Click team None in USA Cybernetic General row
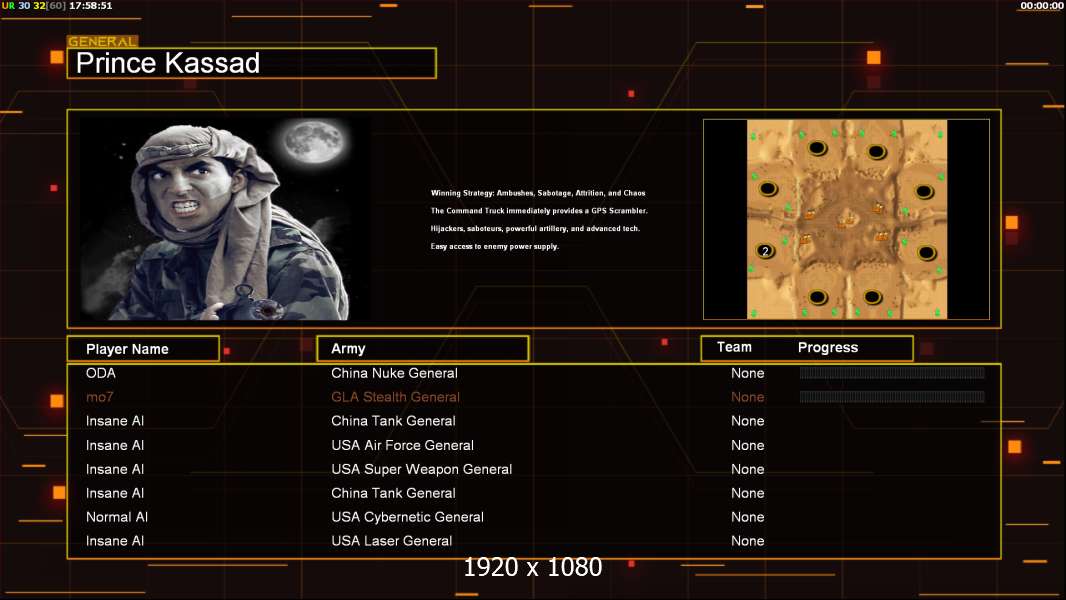This screenshot has height=600, width=1066. coord(747,517)
